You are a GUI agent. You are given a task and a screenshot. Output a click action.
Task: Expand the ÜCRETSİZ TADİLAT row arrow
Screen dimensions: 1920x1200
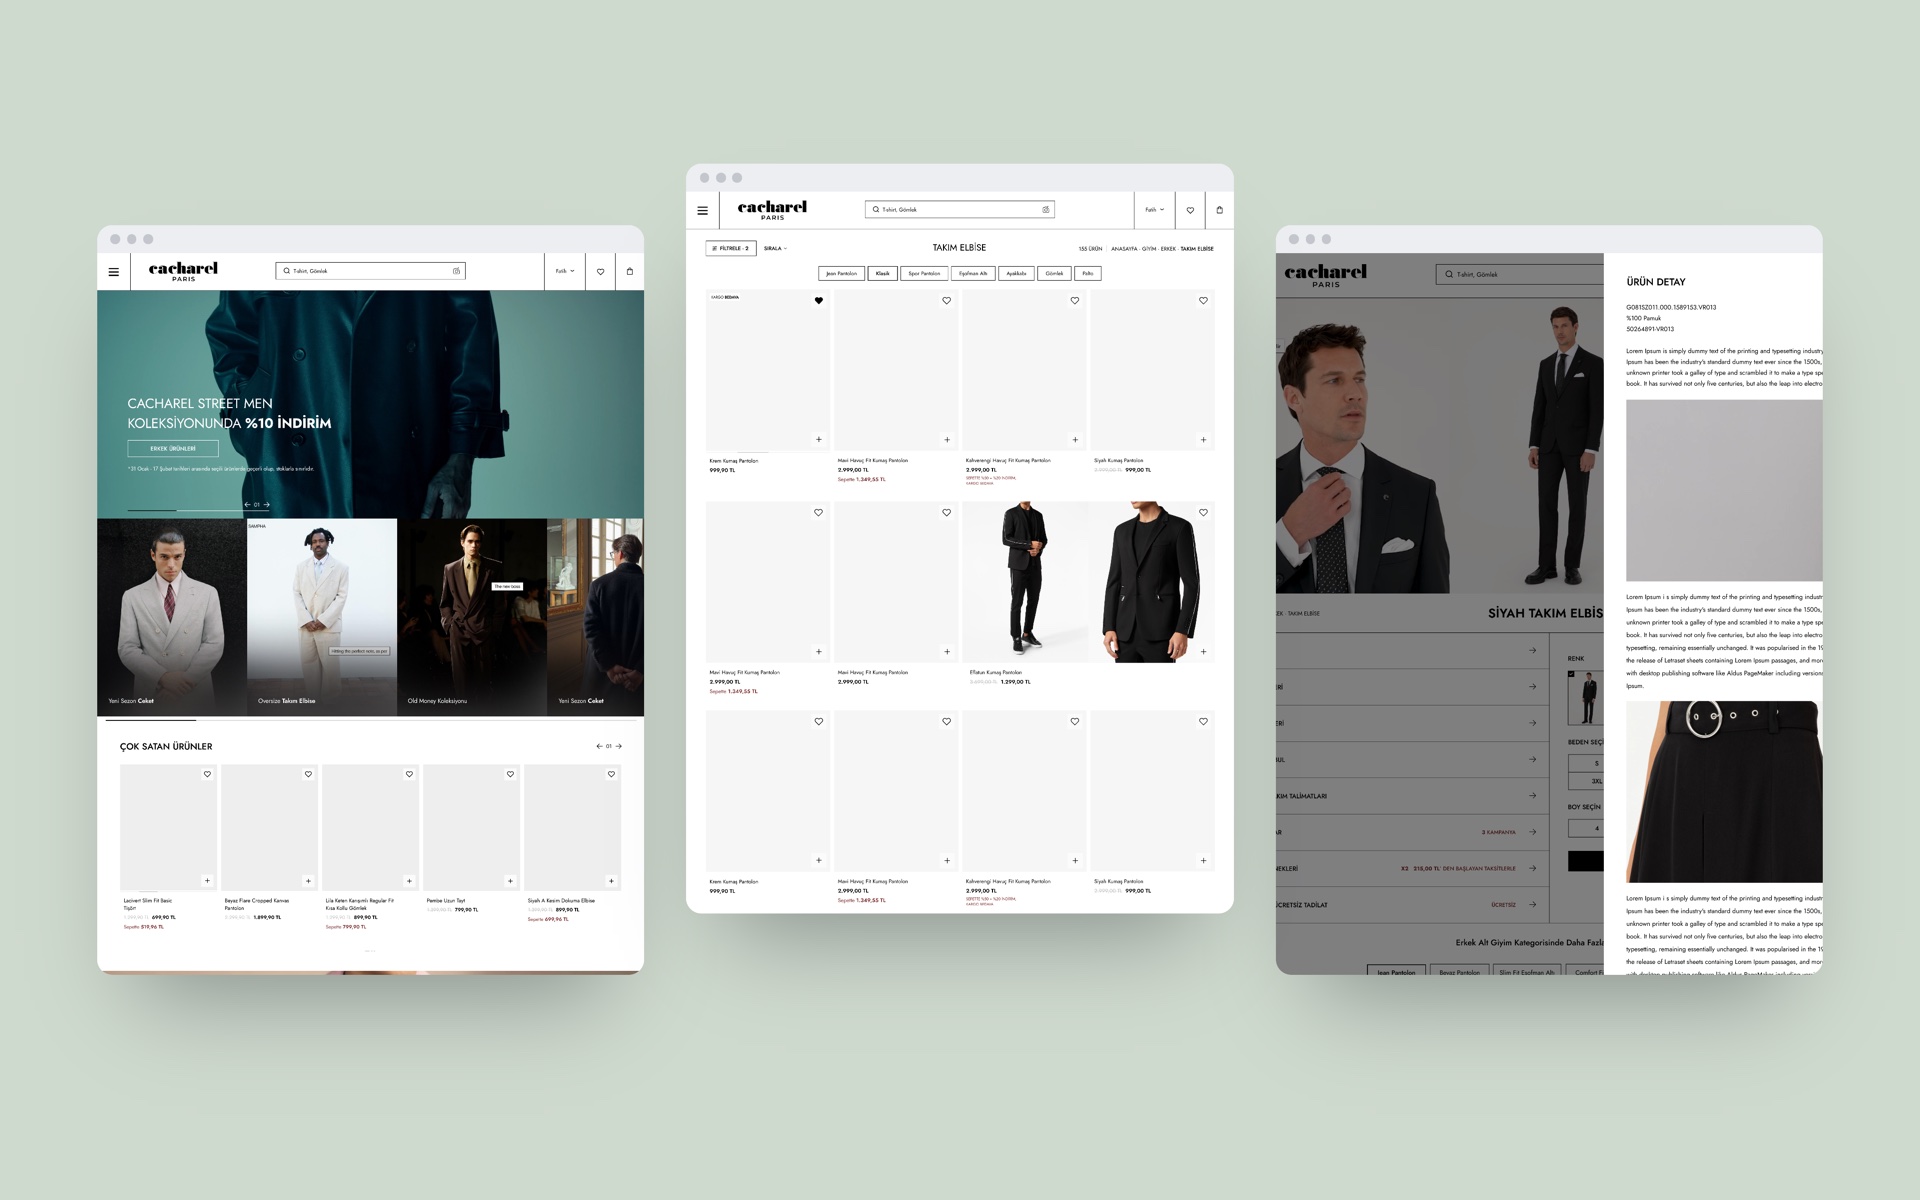coord(1532,905)
